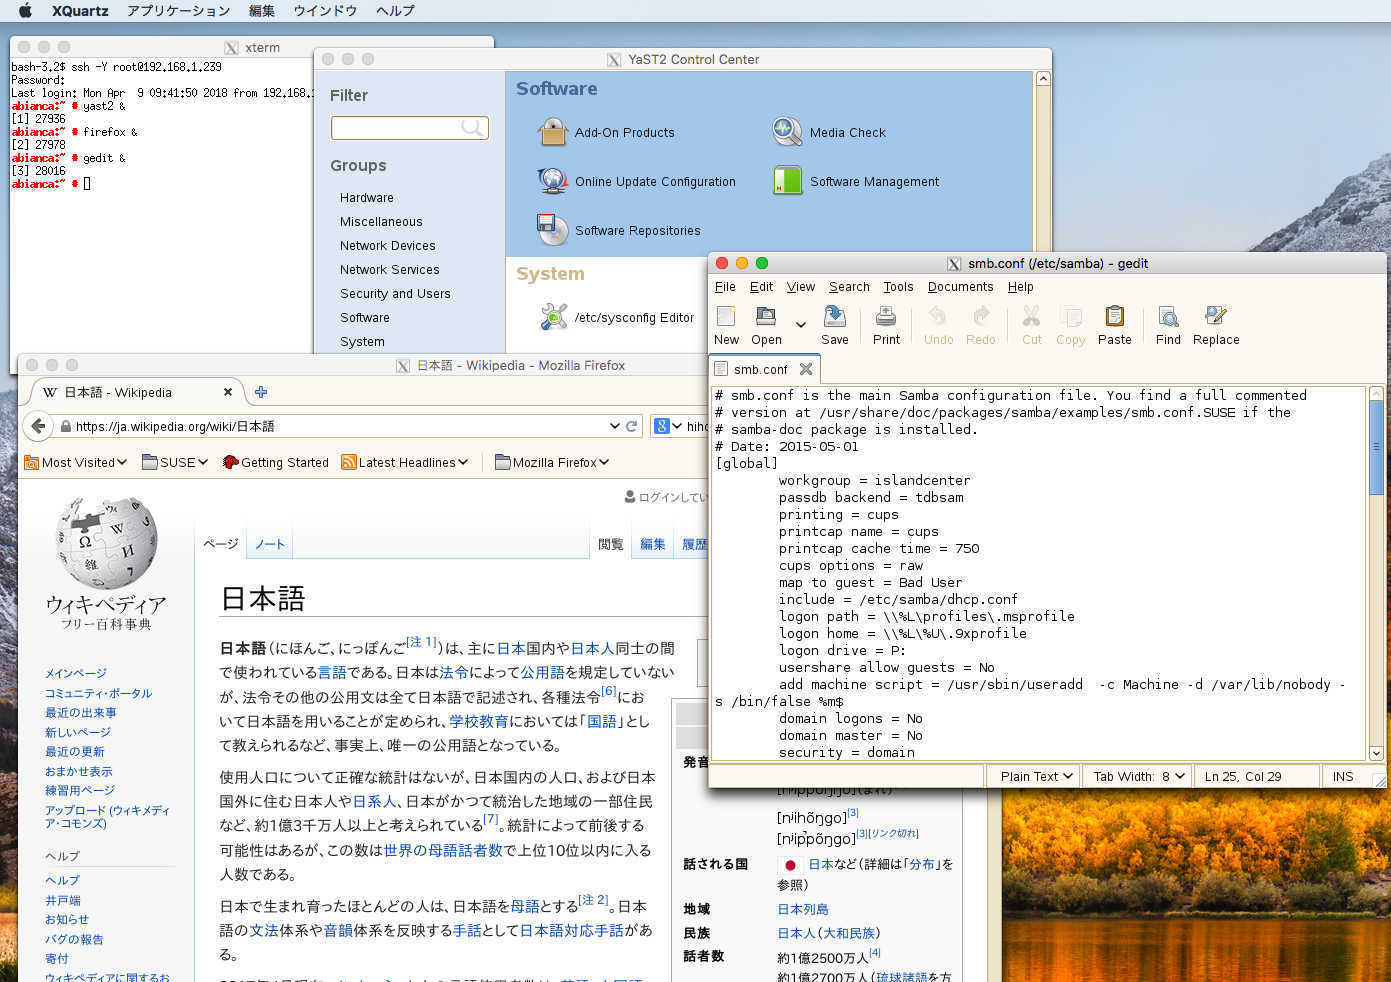Open the Search menu in gedit

tap(849, 287)
